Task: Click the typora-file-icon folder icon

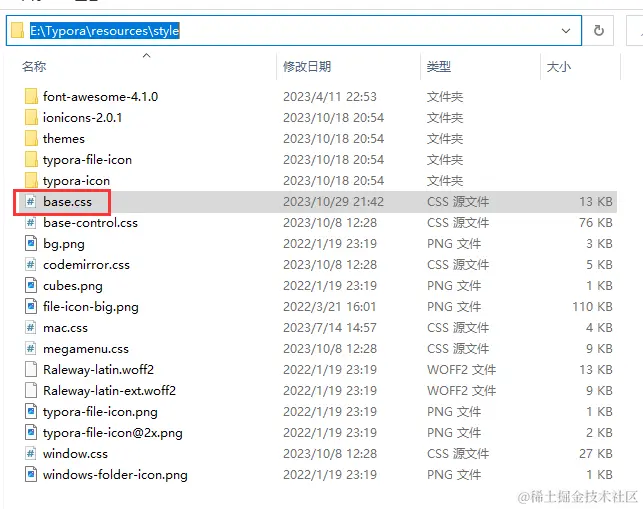Action: 31,159
